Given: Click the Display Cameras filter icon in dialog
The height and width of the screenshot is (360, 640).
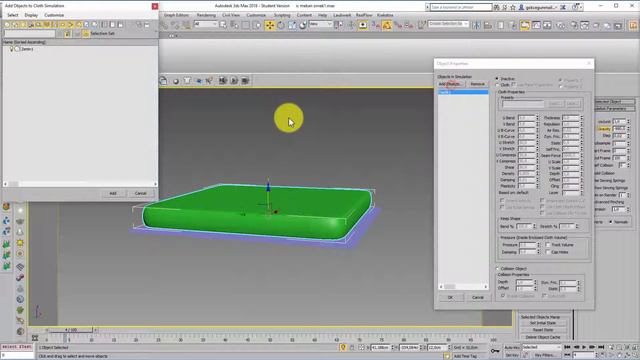Looking at the screenshot, I should [x=31, y=24].
